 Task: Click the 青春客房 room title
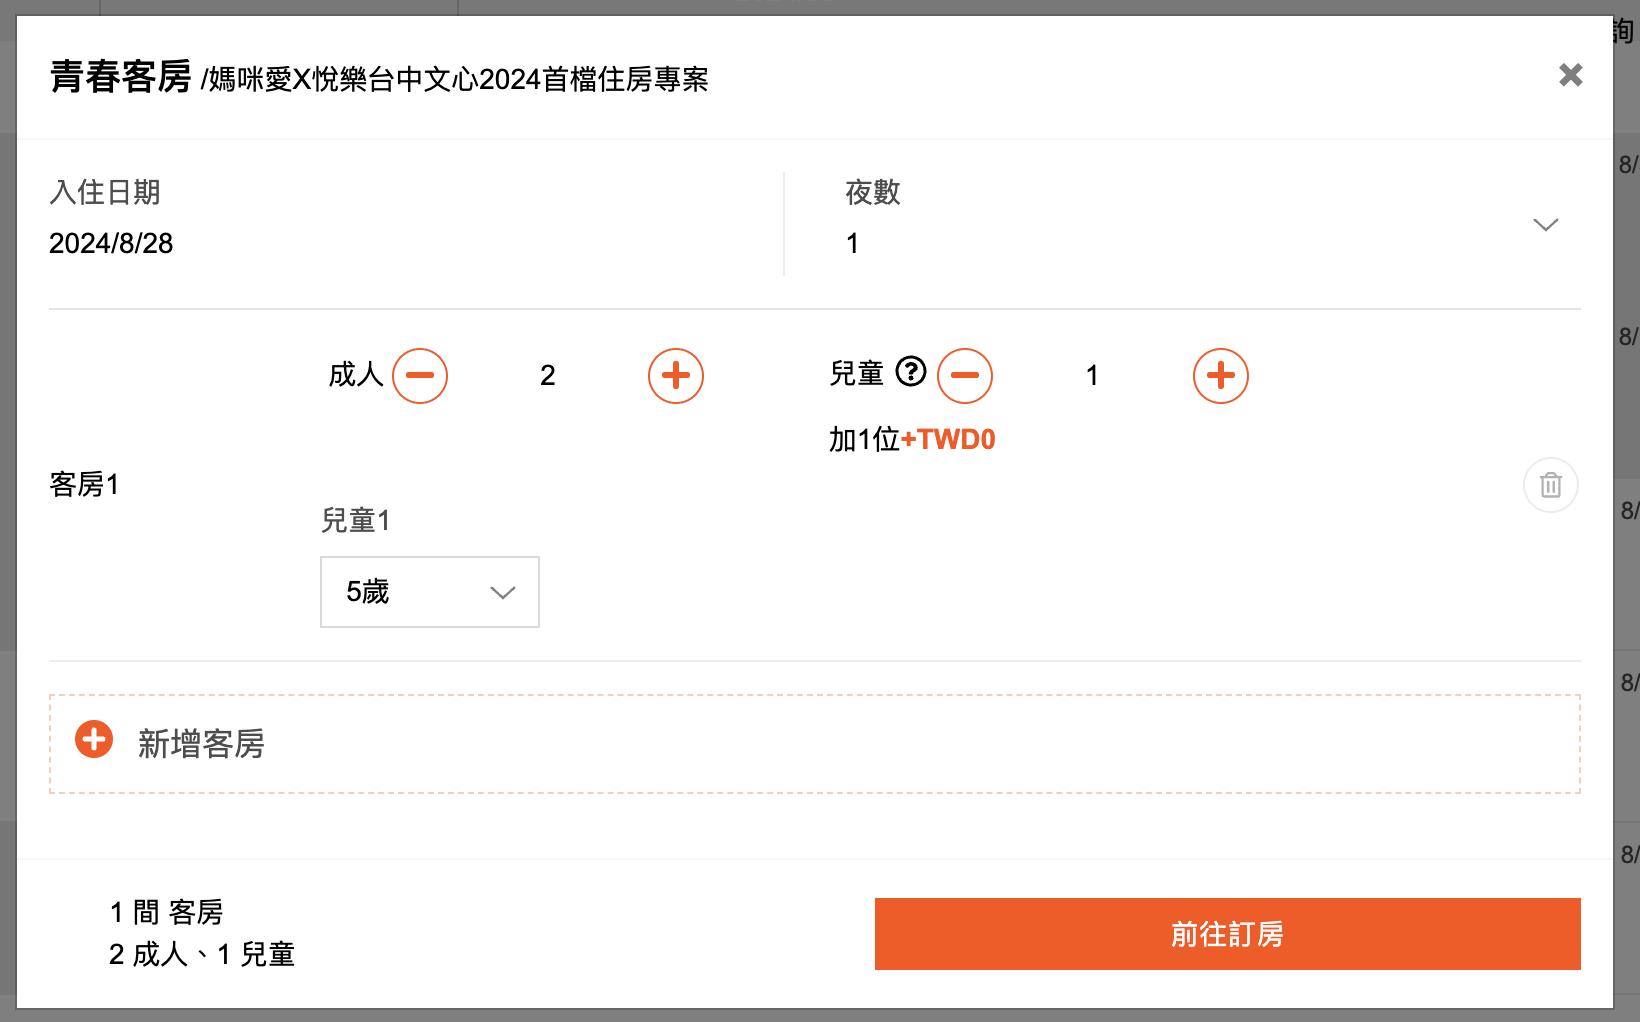[x=121, y=77]
